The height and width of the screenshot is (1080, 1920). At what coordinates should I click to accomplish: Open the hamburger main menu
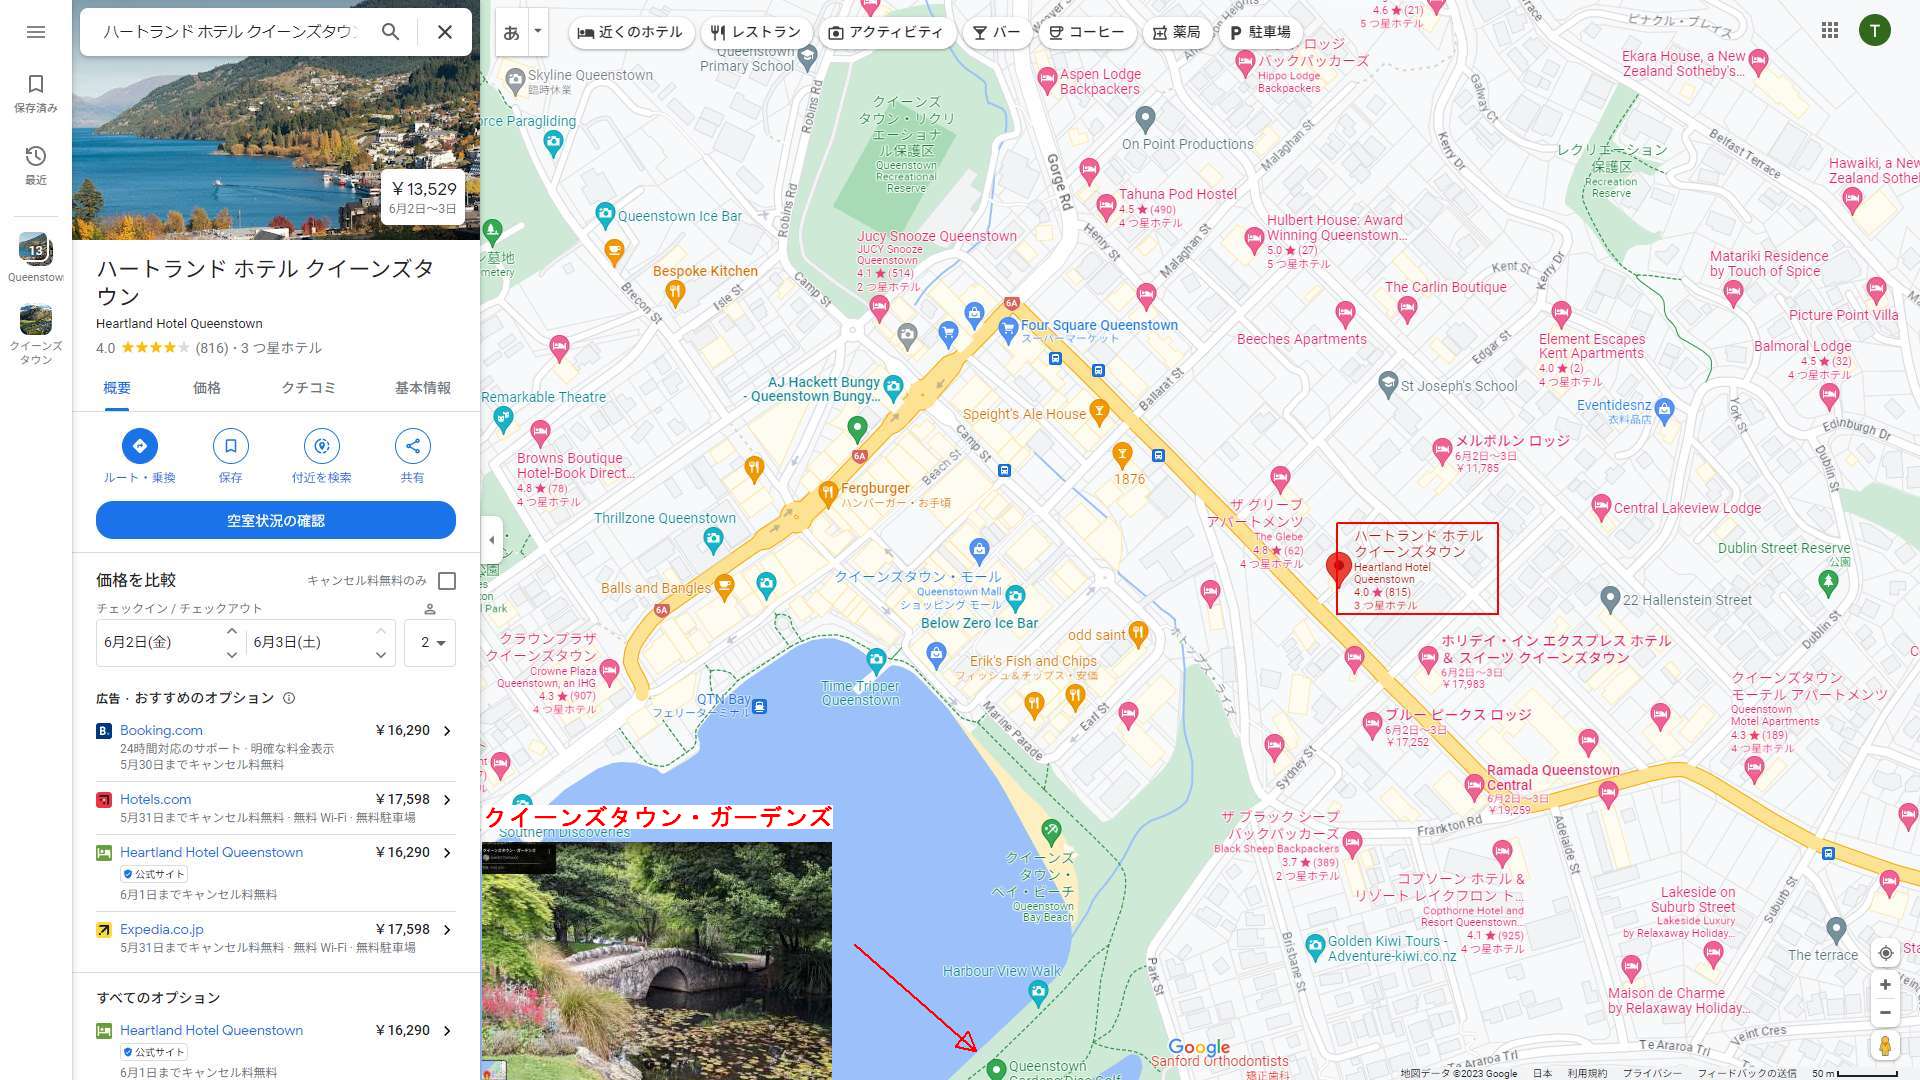click(36, 32)
